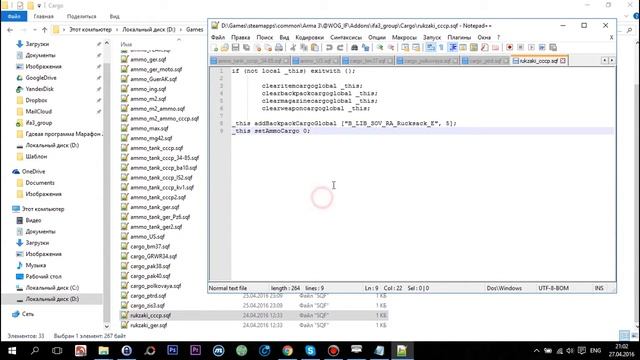
Task: Open a file with Notepad++ toolbar
Action: point(224,48)
